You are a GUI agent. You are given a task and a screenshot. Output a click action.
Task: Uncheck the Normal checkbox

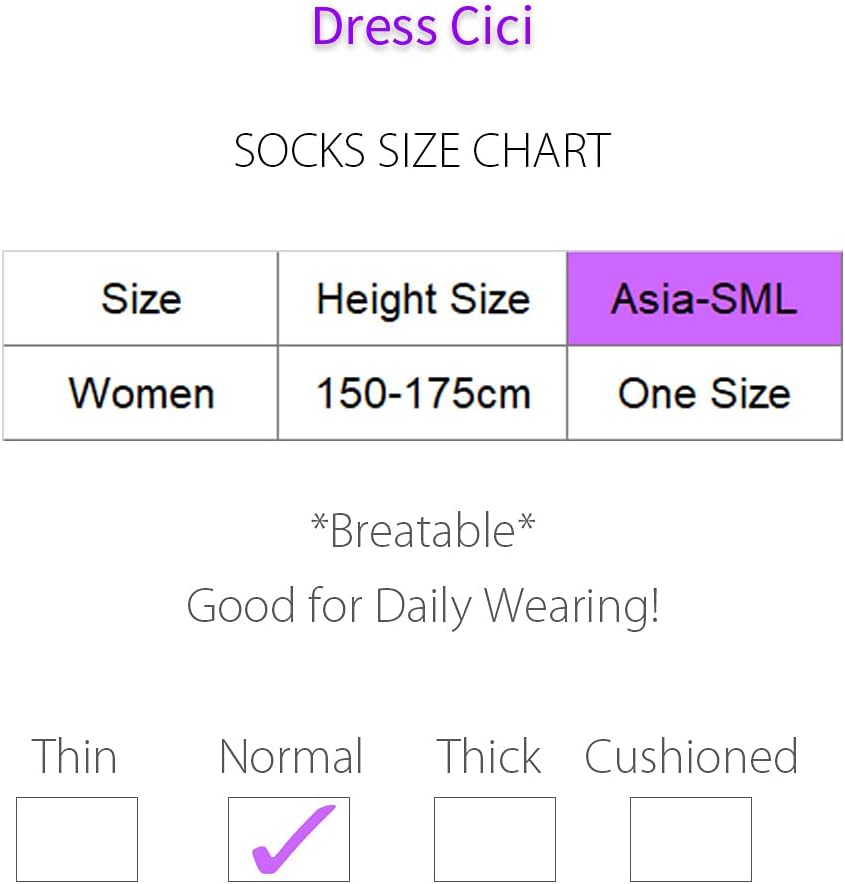click(289, 839)
